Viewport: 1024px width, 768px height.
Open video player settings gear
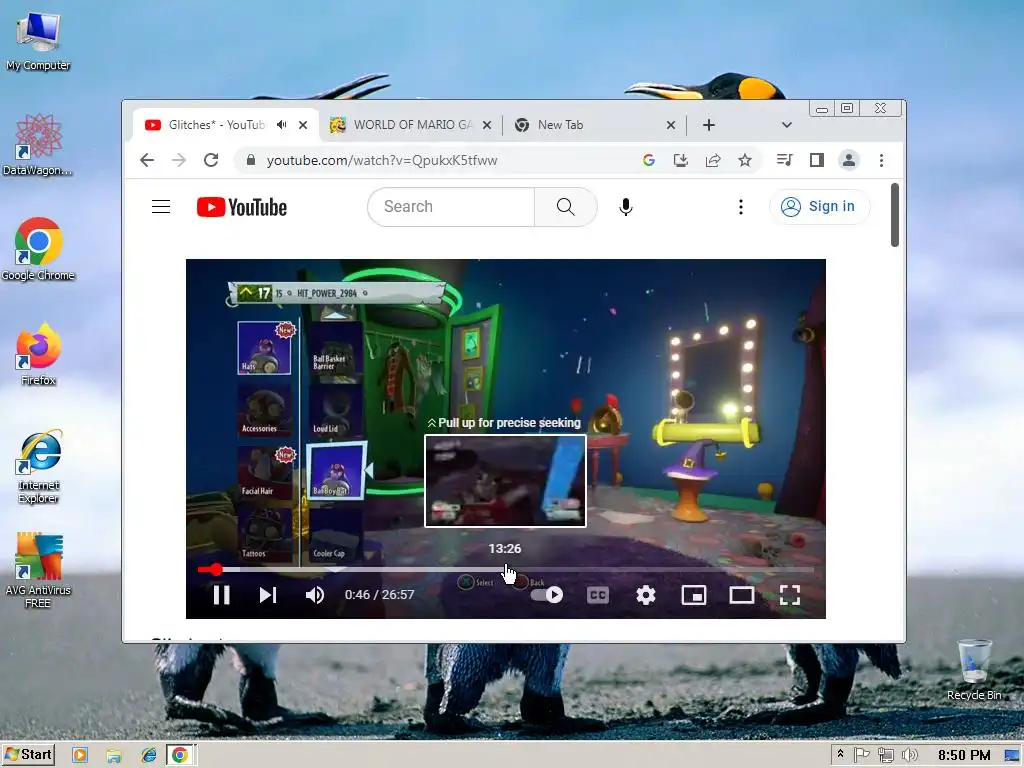click(x=646, y=595)
